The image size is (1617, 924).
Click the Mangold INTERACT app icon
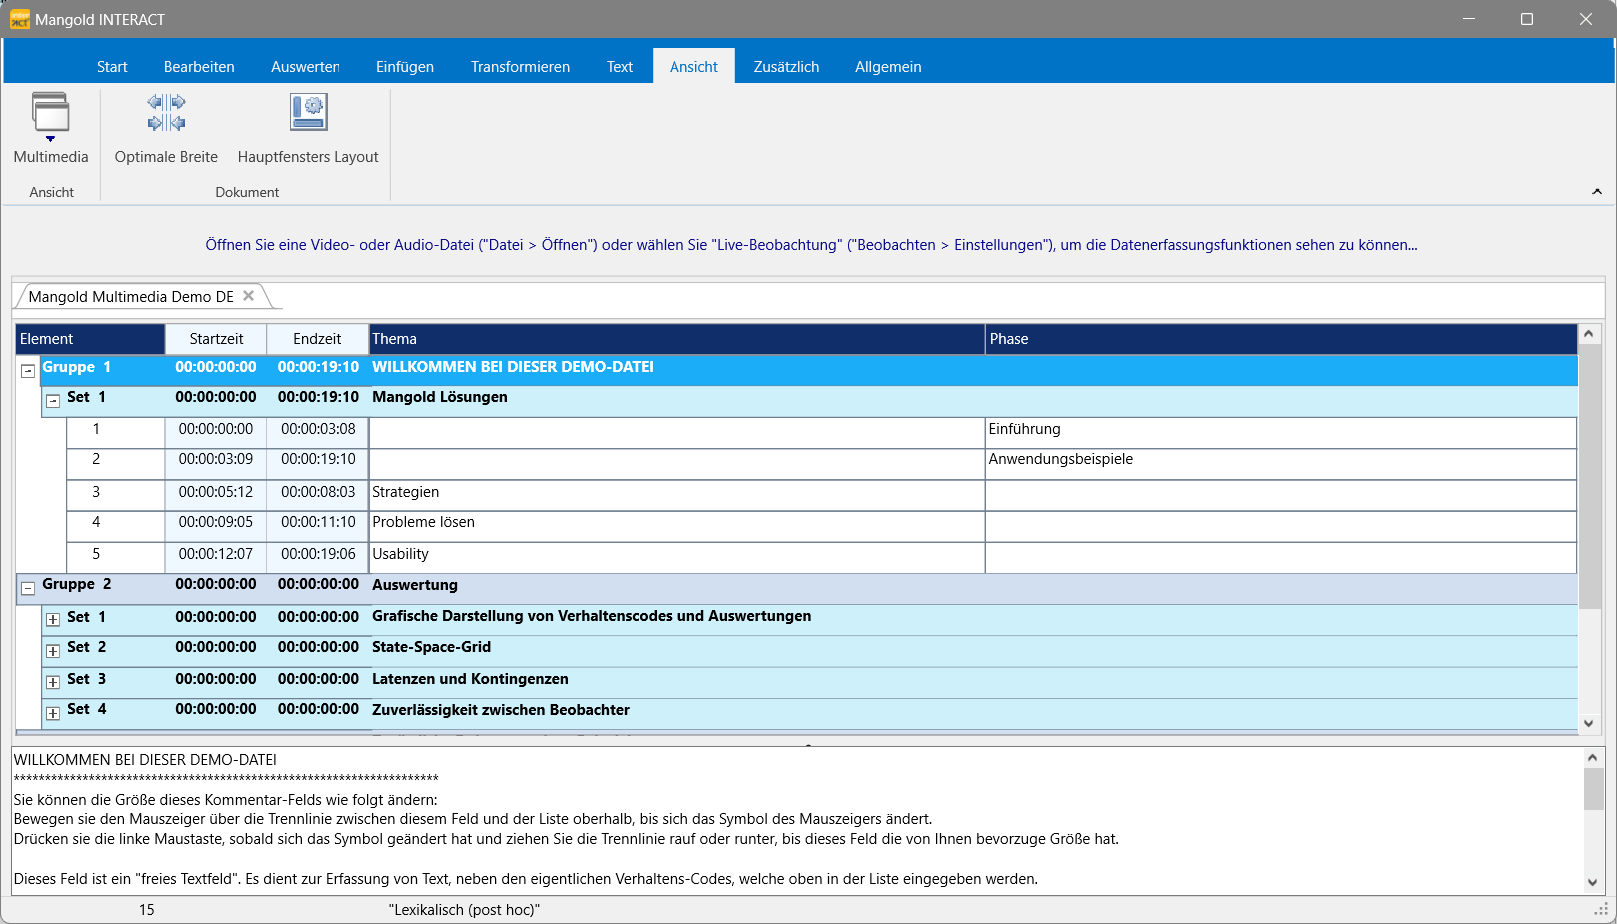pyautogui.click(x=19, y=19)
